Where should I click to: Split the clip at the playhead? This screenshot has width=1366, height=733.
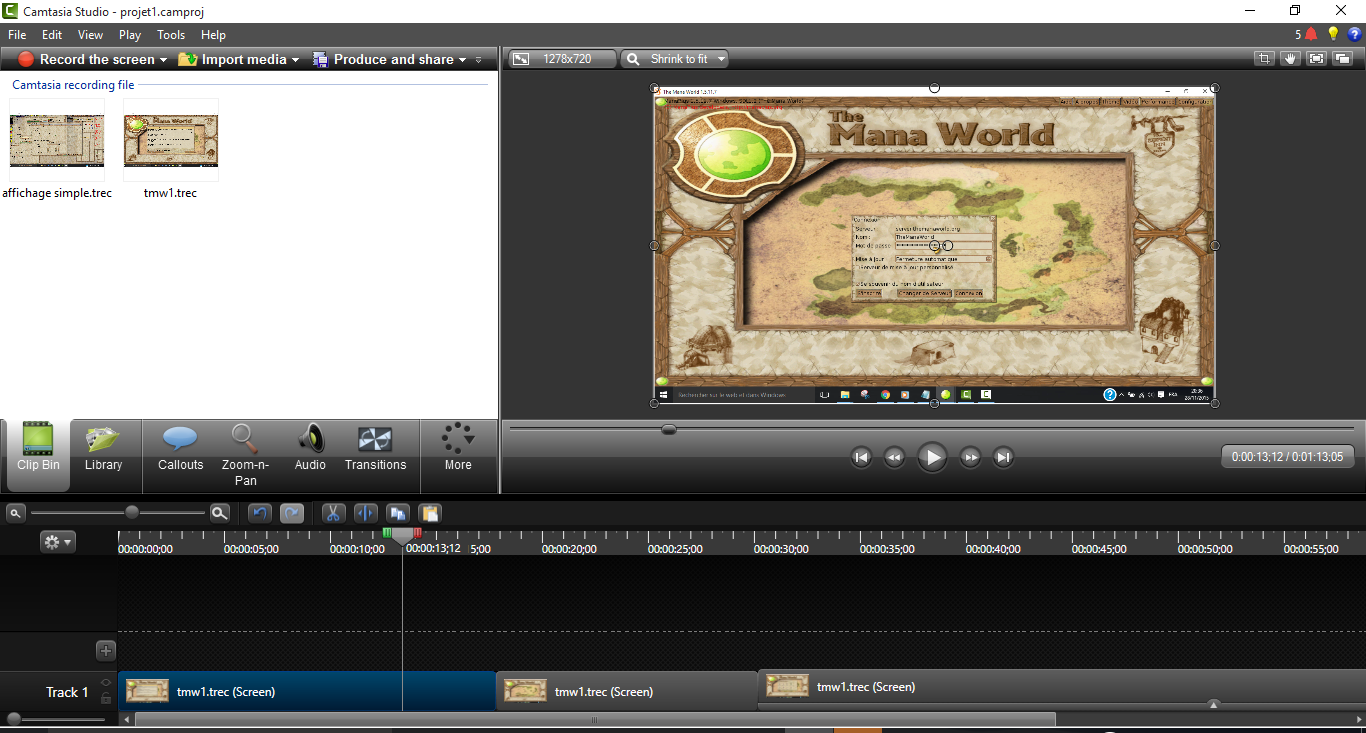366,513
